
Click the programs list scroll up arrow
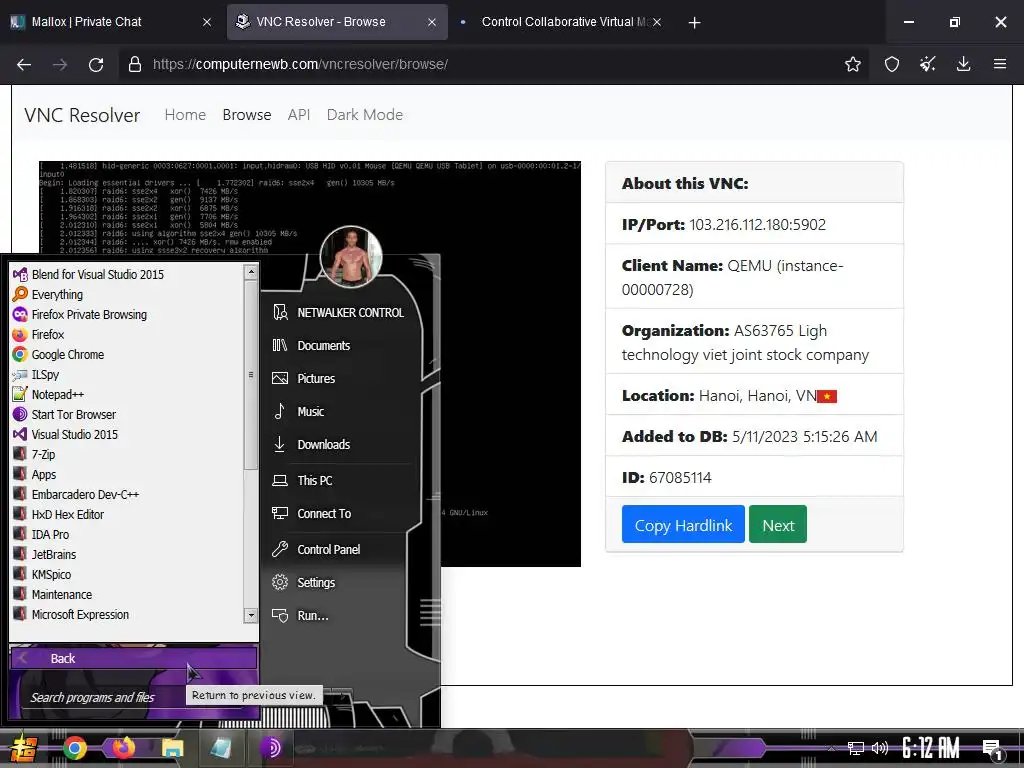251,272
